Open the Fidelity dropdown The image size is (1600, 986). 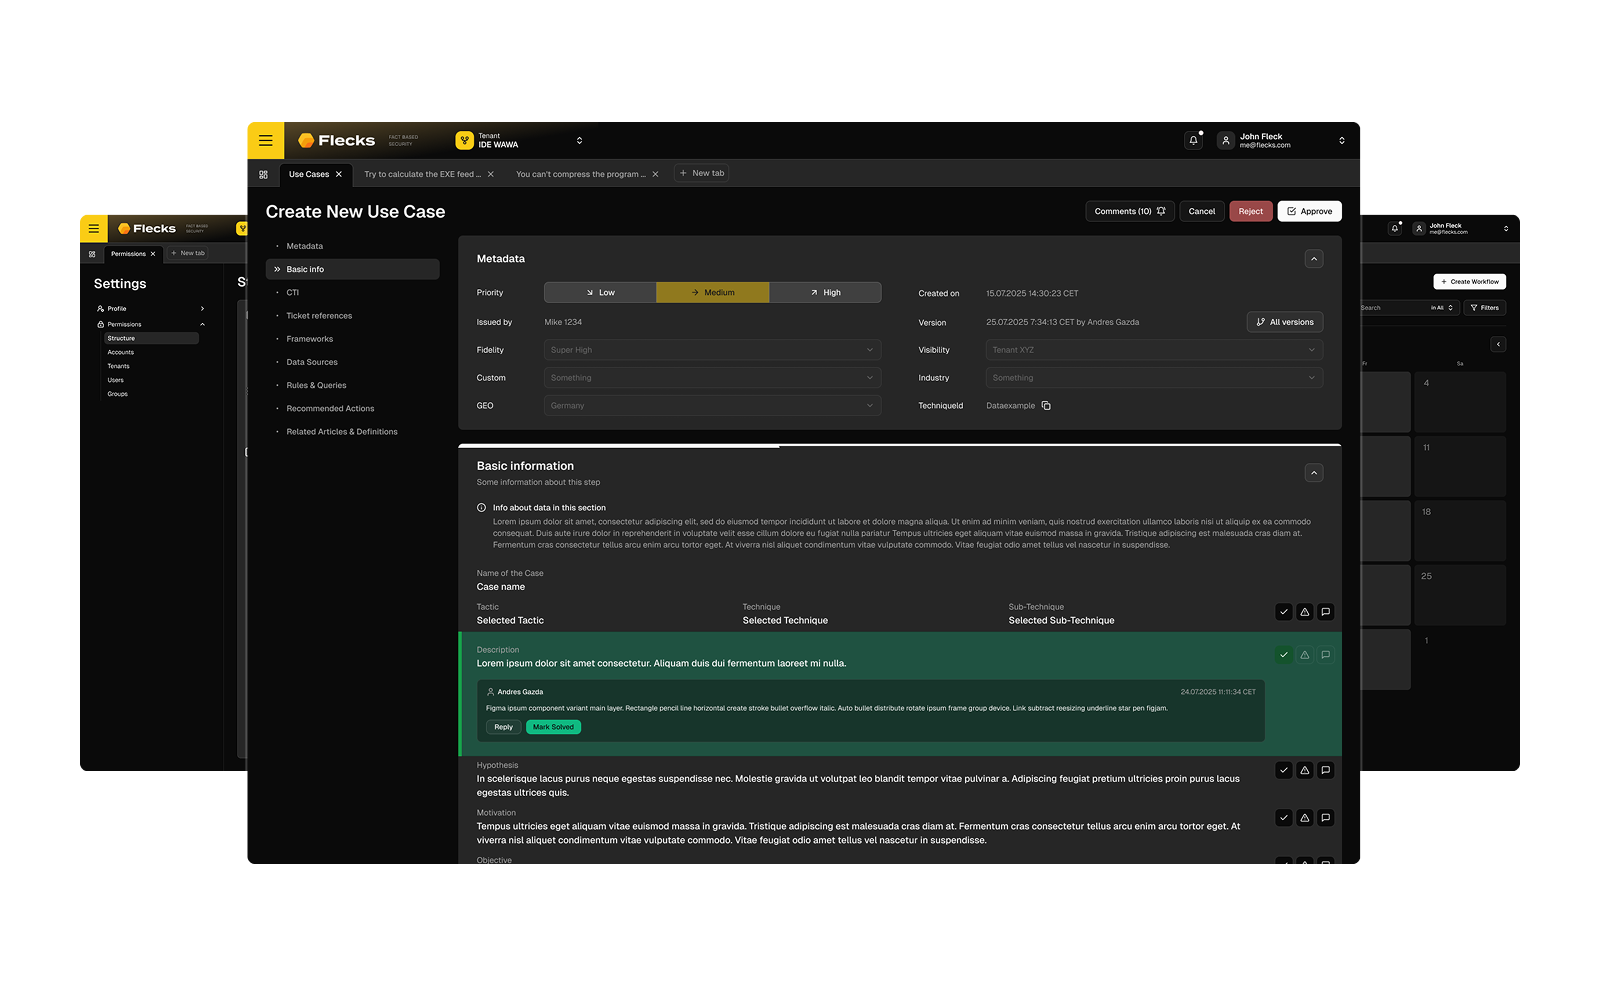click(x=712, y=350)
